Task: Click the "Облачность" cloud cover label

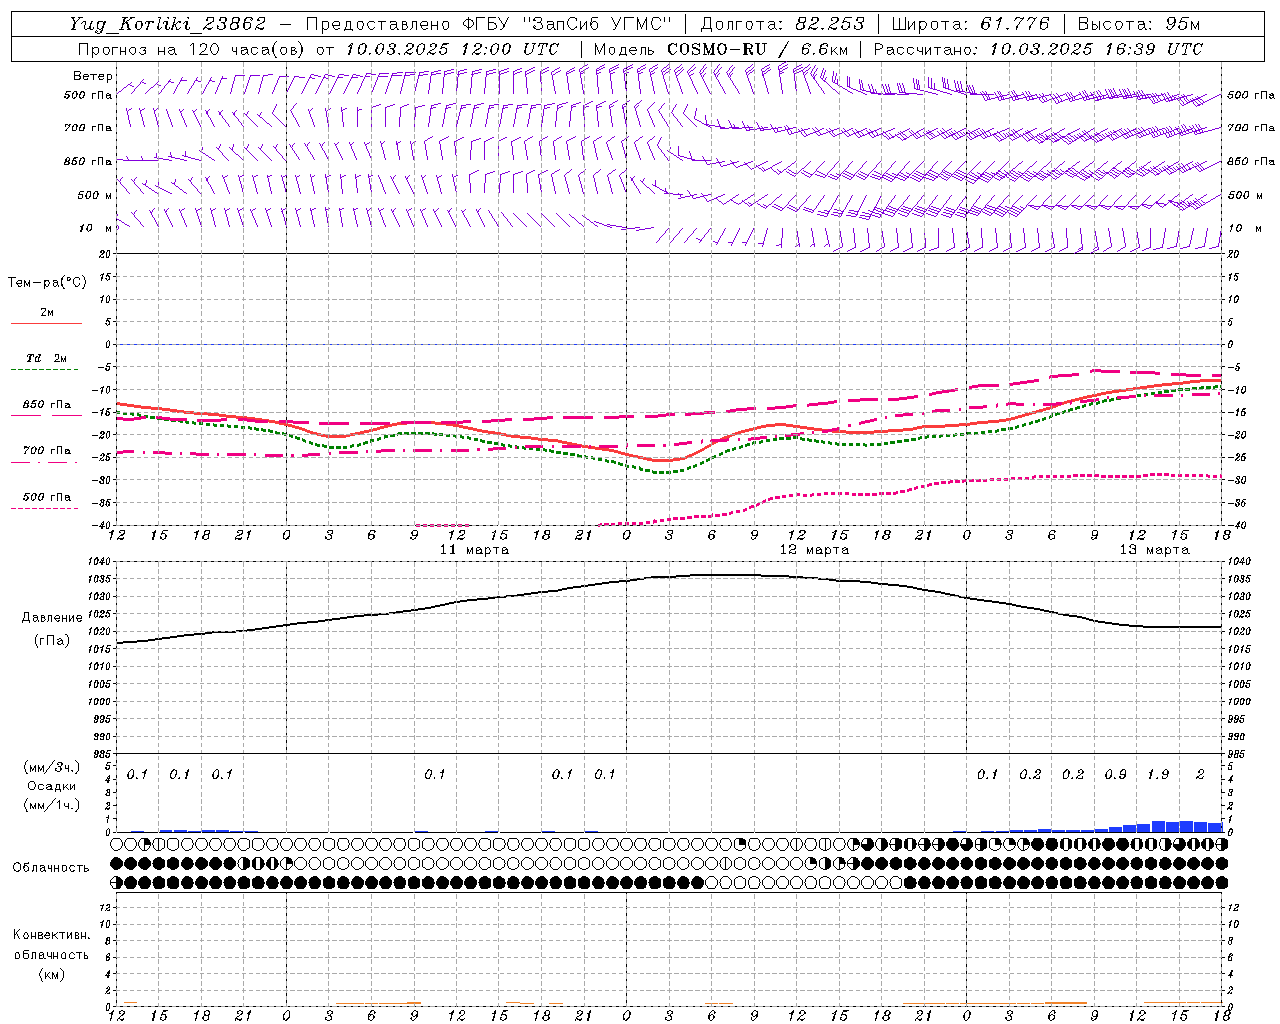Action: pos(51,867)
